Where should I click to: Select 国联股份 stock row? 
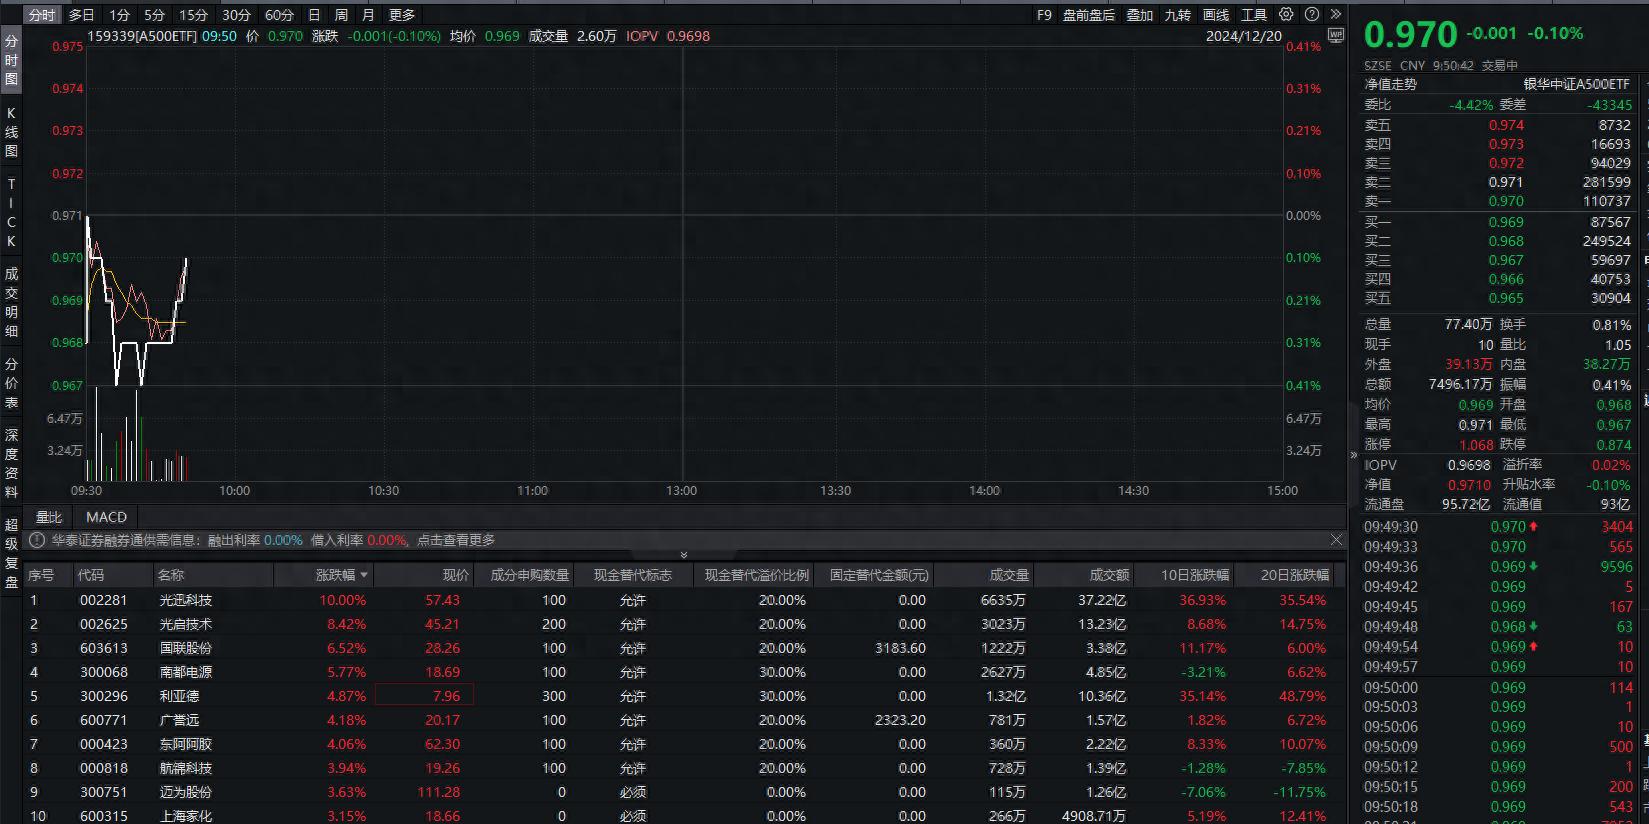(x=685, y=648)
